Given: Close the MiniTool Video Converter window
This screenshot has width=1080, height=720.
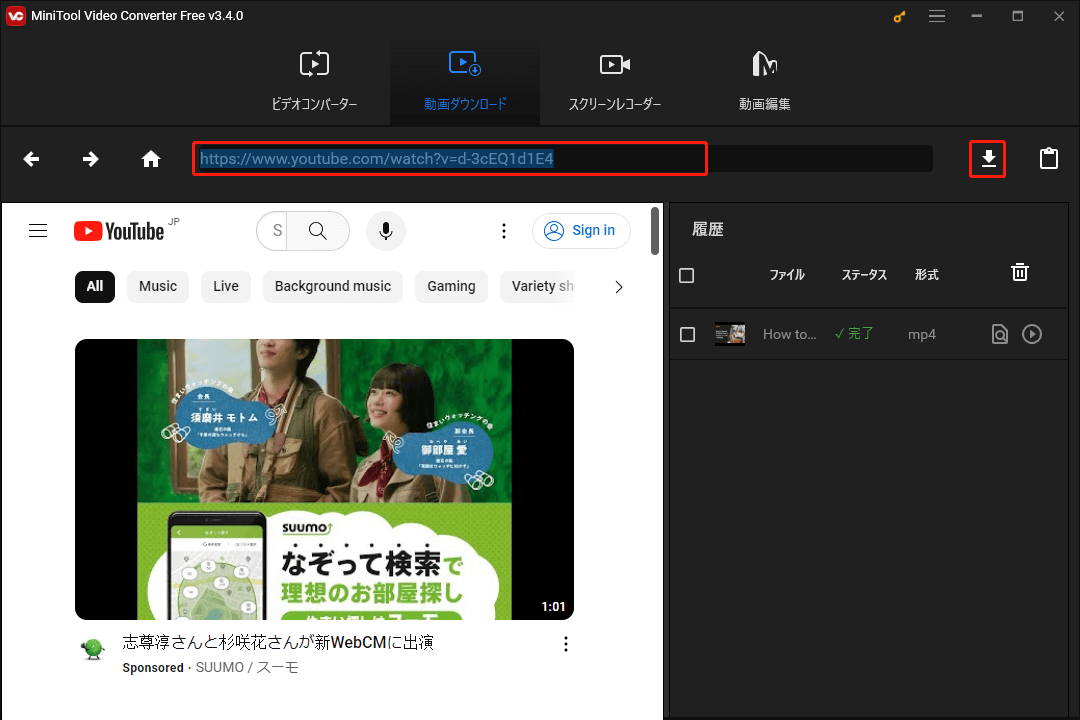Looking at the screenshot, I should pyautogui.click(x=1059, y=16).
